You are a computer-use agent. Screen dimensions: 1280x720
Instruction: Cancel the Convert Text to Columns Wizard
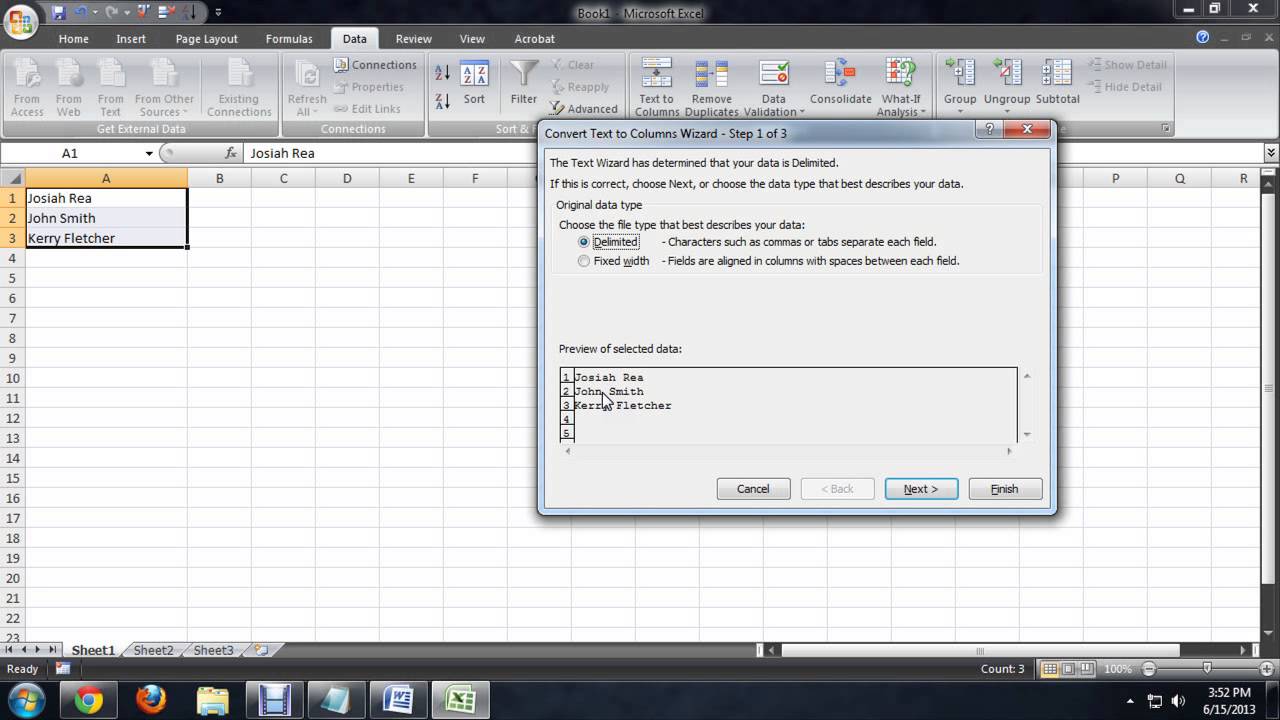753,489
